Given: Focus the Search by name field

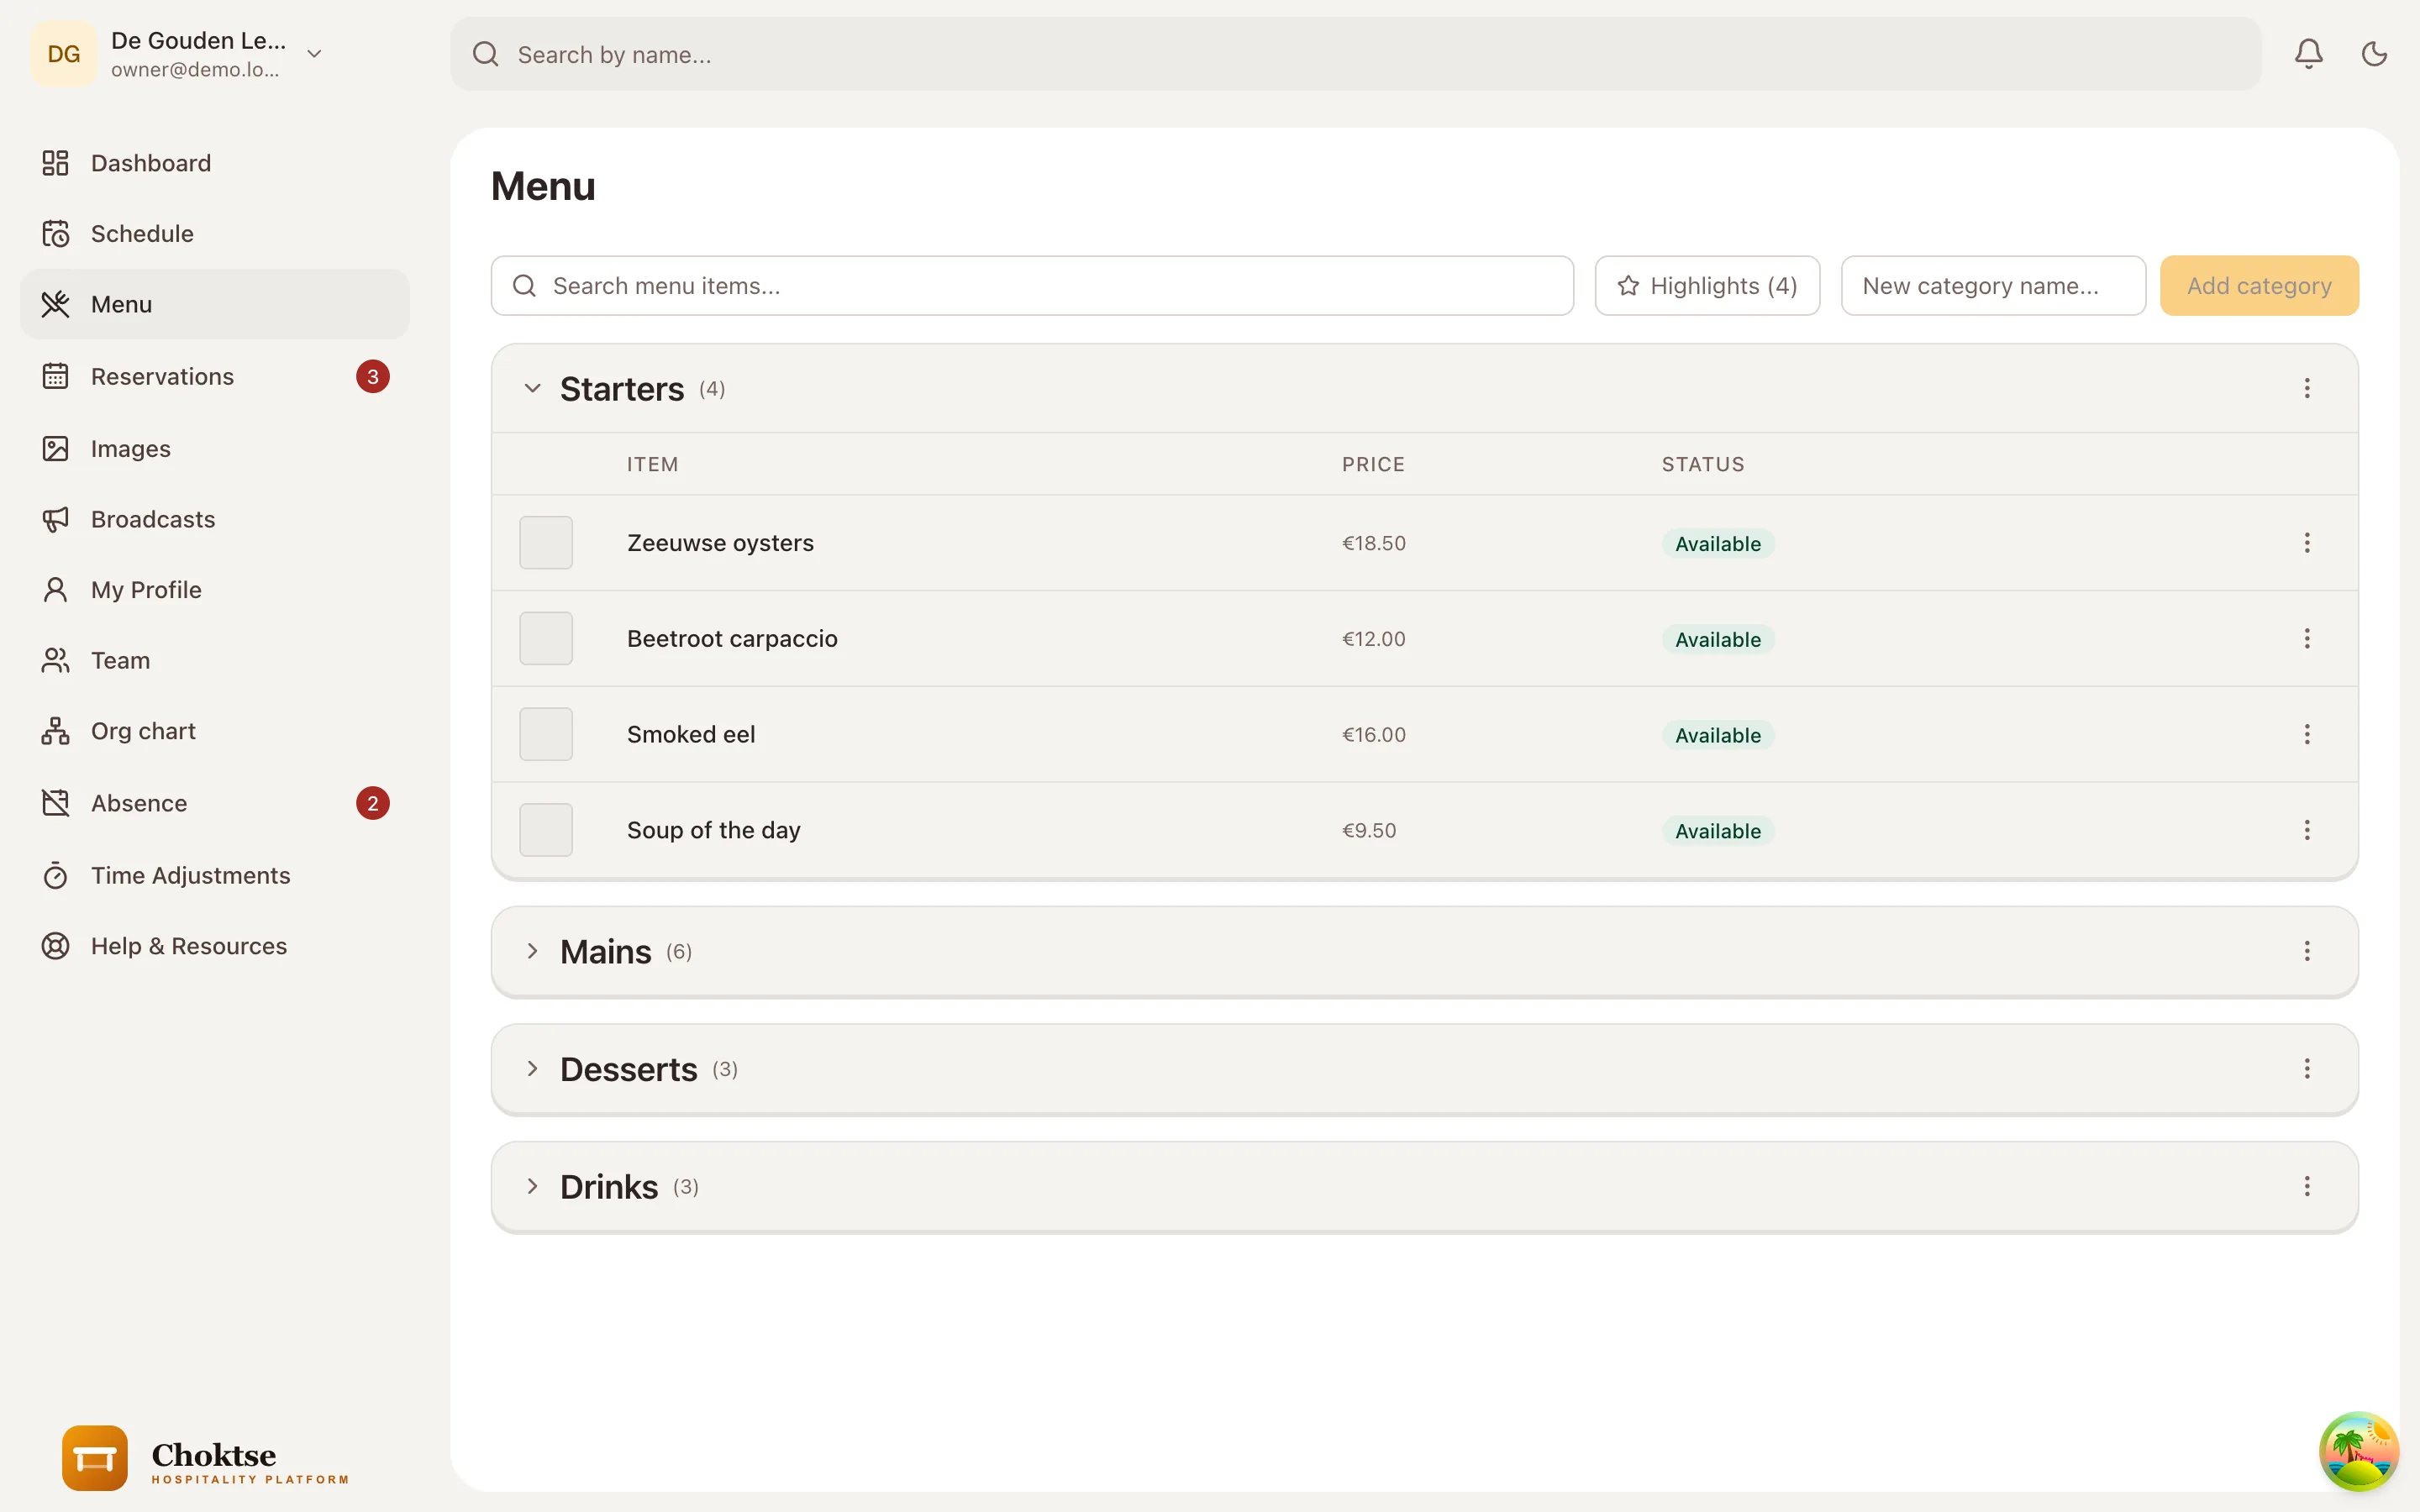Looking at the screenshot, I should [1355, 54].
